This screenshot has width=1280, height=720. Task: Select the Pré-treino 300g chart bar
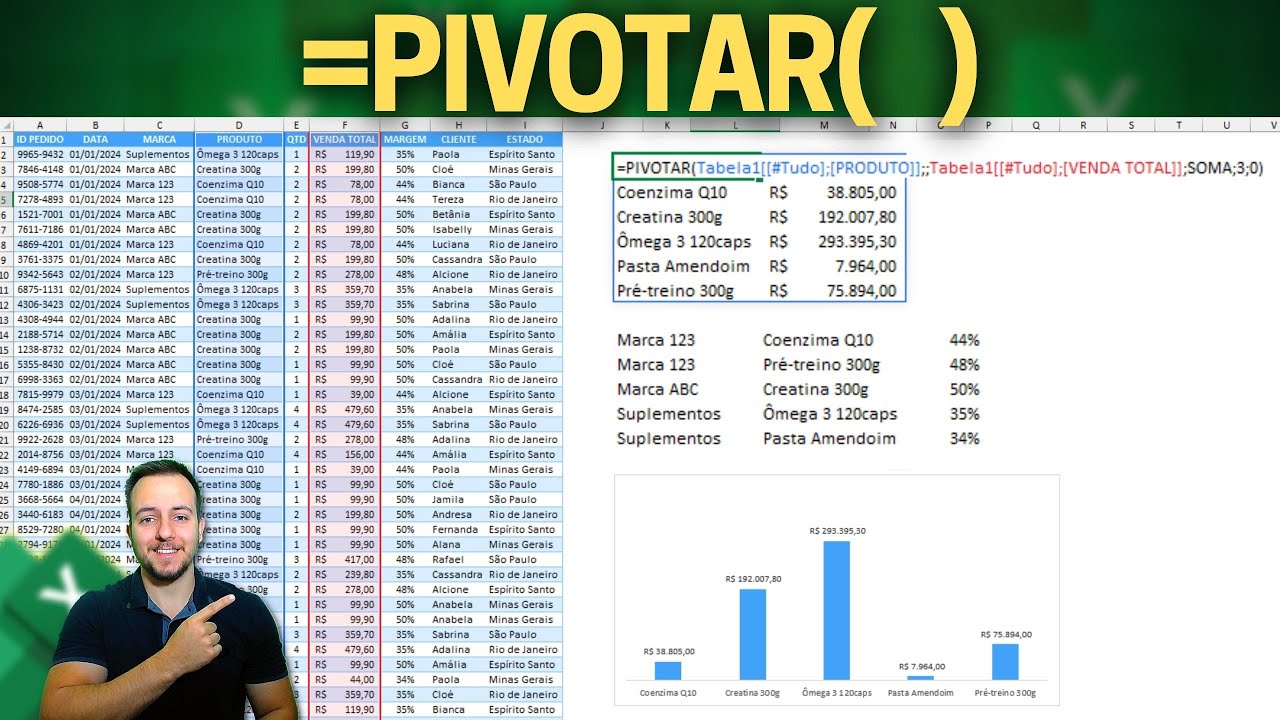(x=1005, y=662)
